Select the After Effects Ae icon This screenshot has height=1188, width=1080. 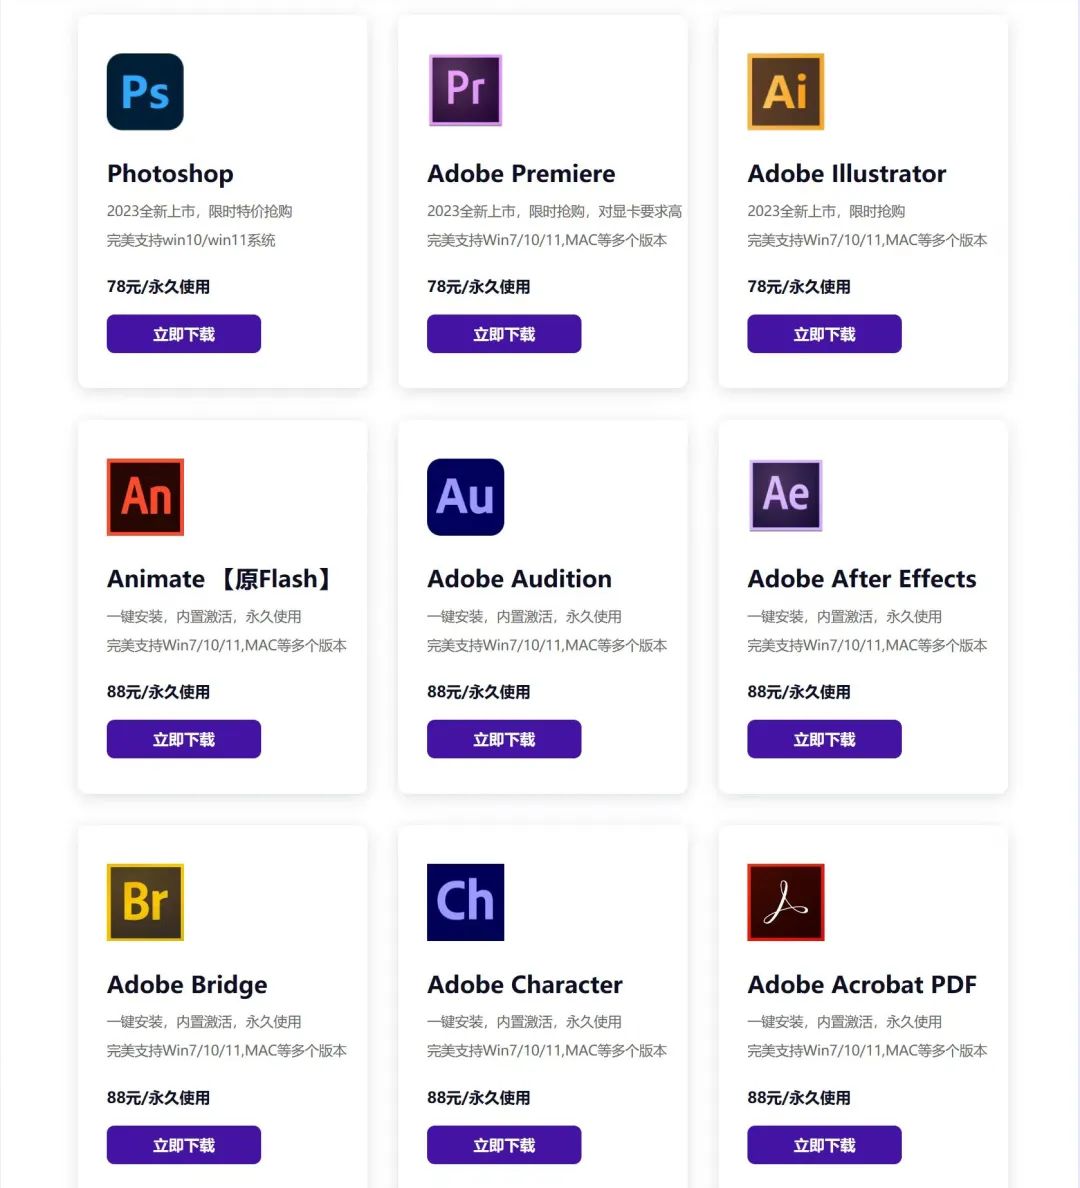[785, 495]
